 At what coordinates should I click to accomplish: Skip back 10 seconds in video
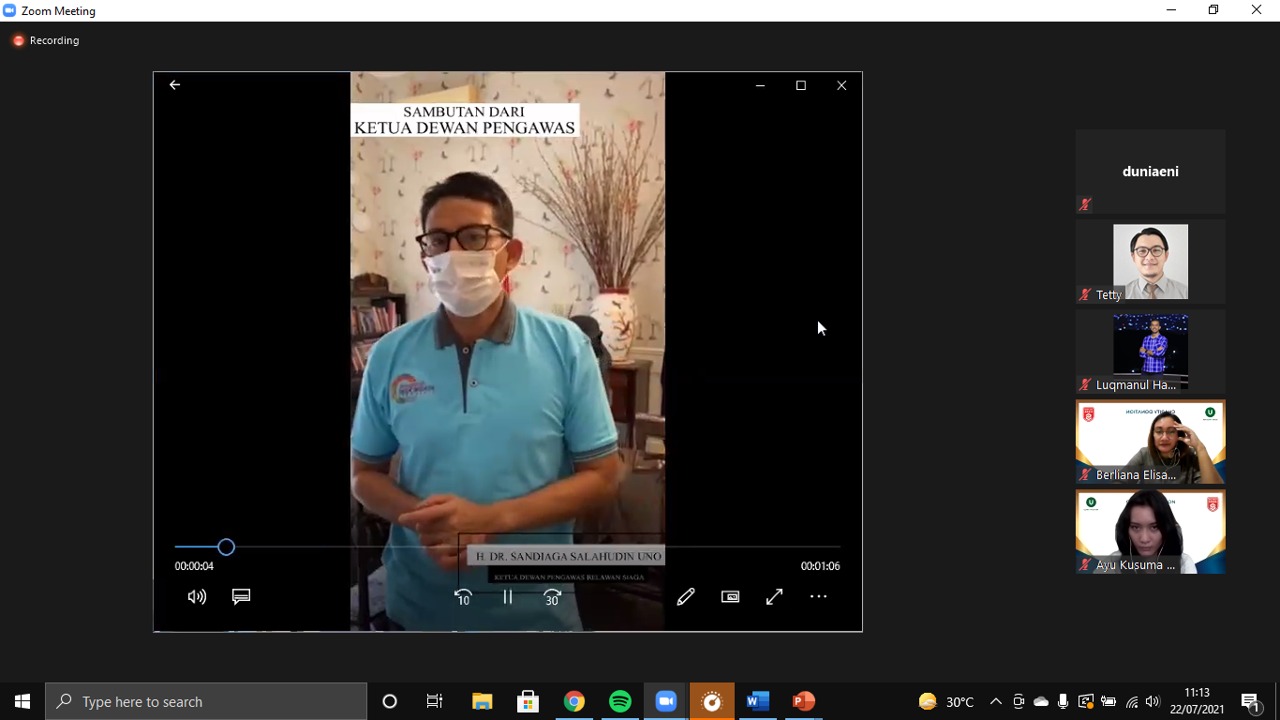(x=463, y=597)
